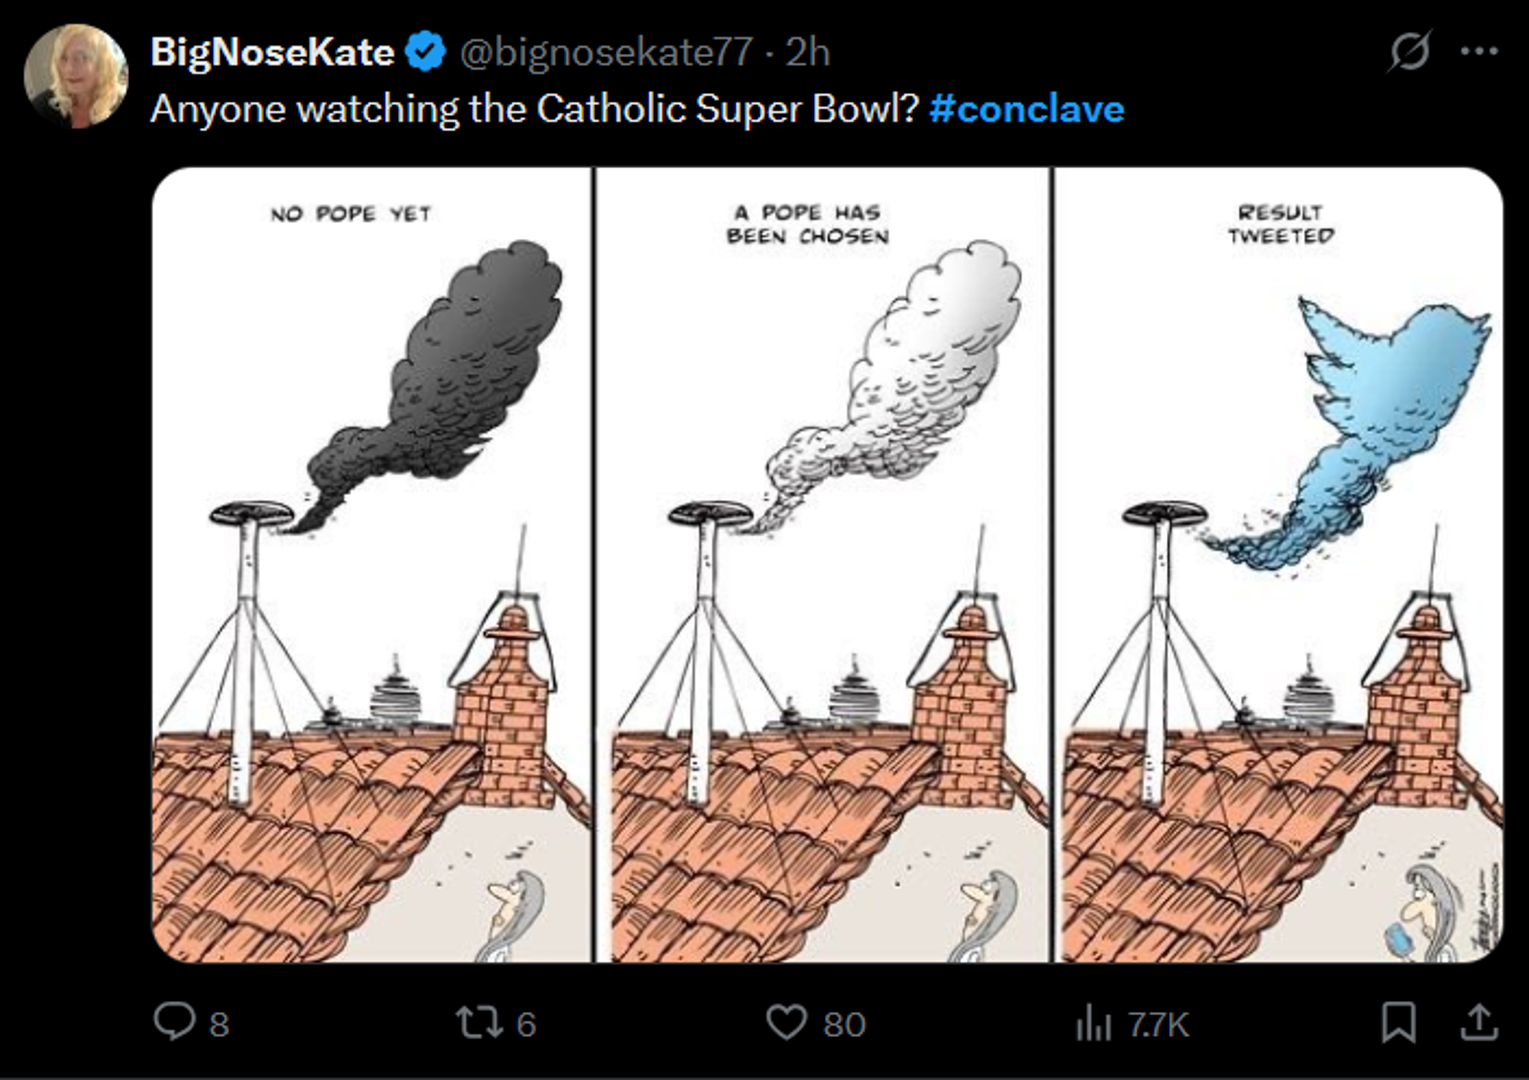Click the reply speech bubble icon
This screenshot has width=1529, height=1080.
pyautogui.click(x=174, y=1022)
